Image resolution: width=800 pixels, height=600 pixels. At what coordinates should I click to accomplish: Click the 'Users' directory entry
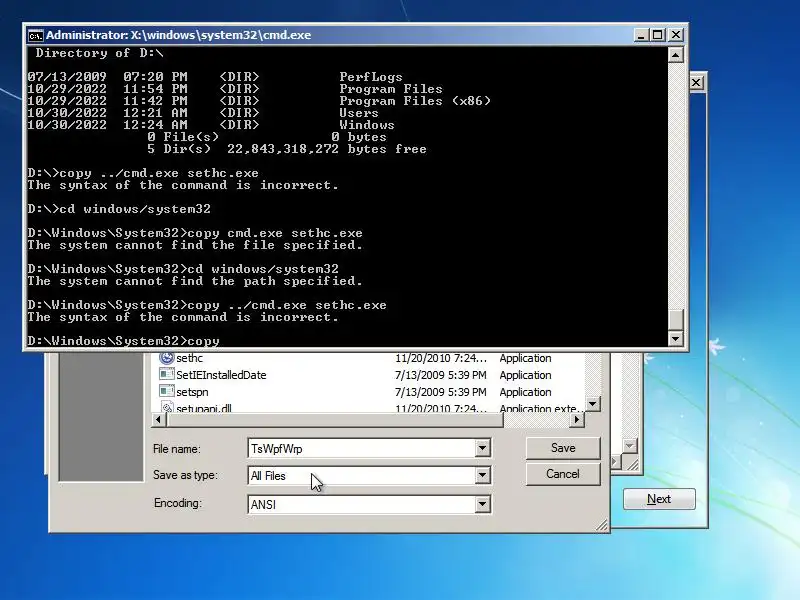pyautogui.click(x=359, y=113)
